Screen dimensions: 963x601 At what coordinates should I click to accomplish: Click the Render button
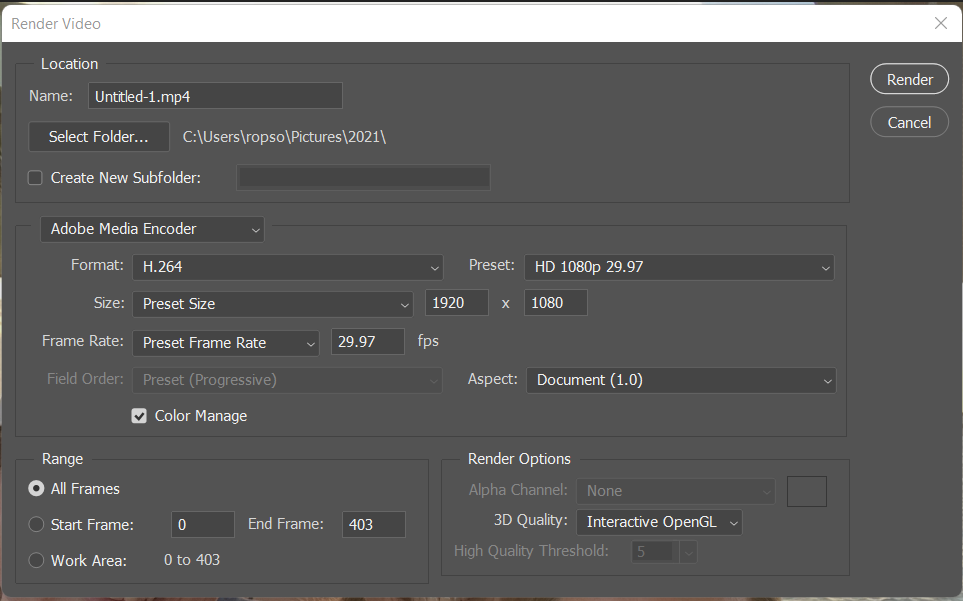click(x=908, y=78)
